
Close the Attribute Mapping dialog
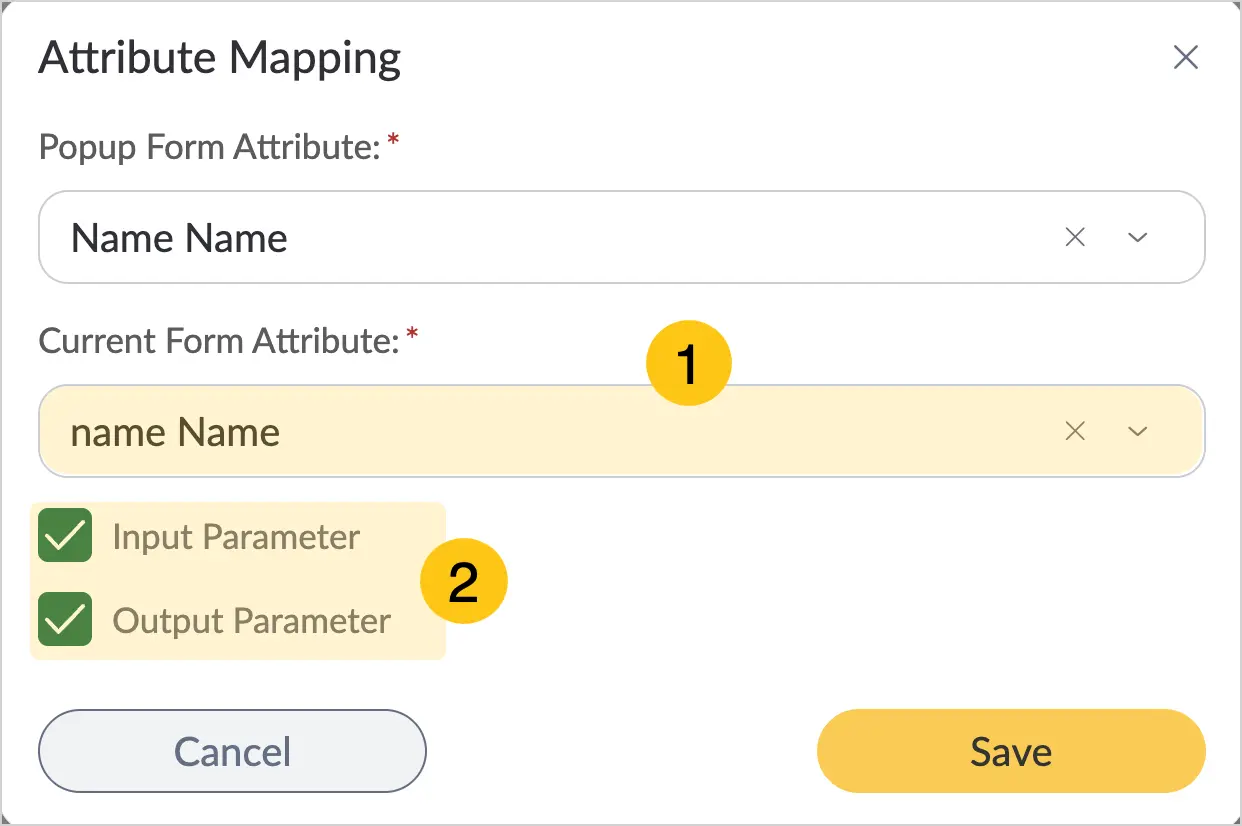(1185, 58)
